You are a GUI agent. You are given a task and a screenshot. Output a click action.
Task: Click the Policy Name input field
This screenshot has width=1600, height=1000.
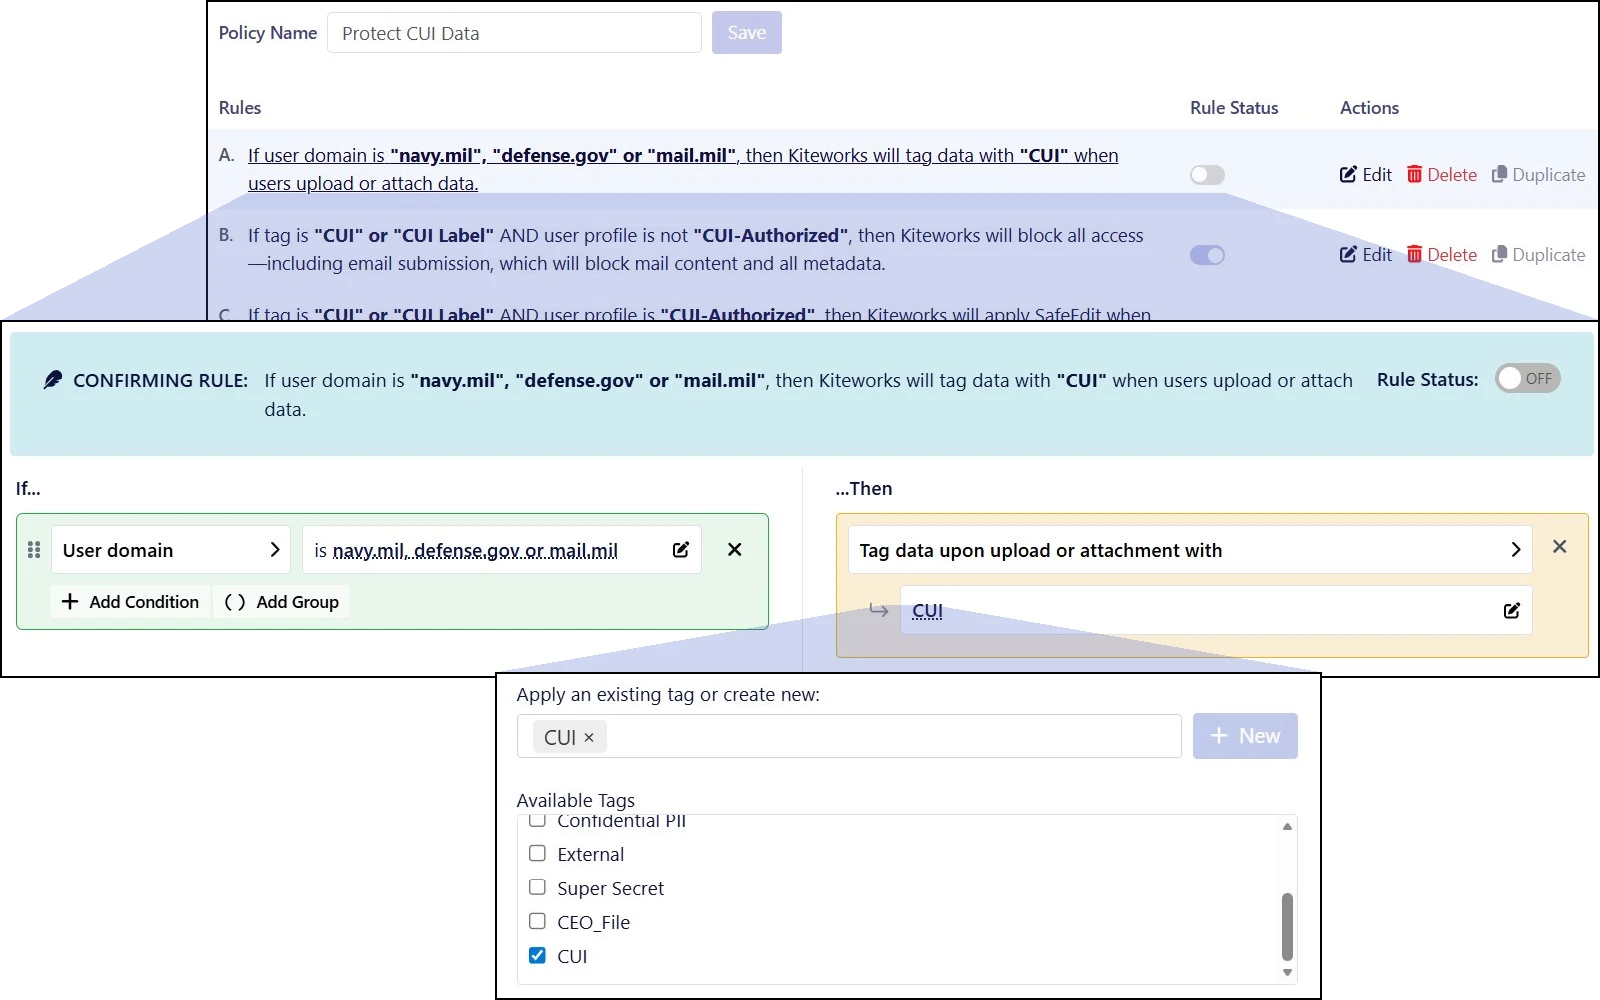[514, 33]
